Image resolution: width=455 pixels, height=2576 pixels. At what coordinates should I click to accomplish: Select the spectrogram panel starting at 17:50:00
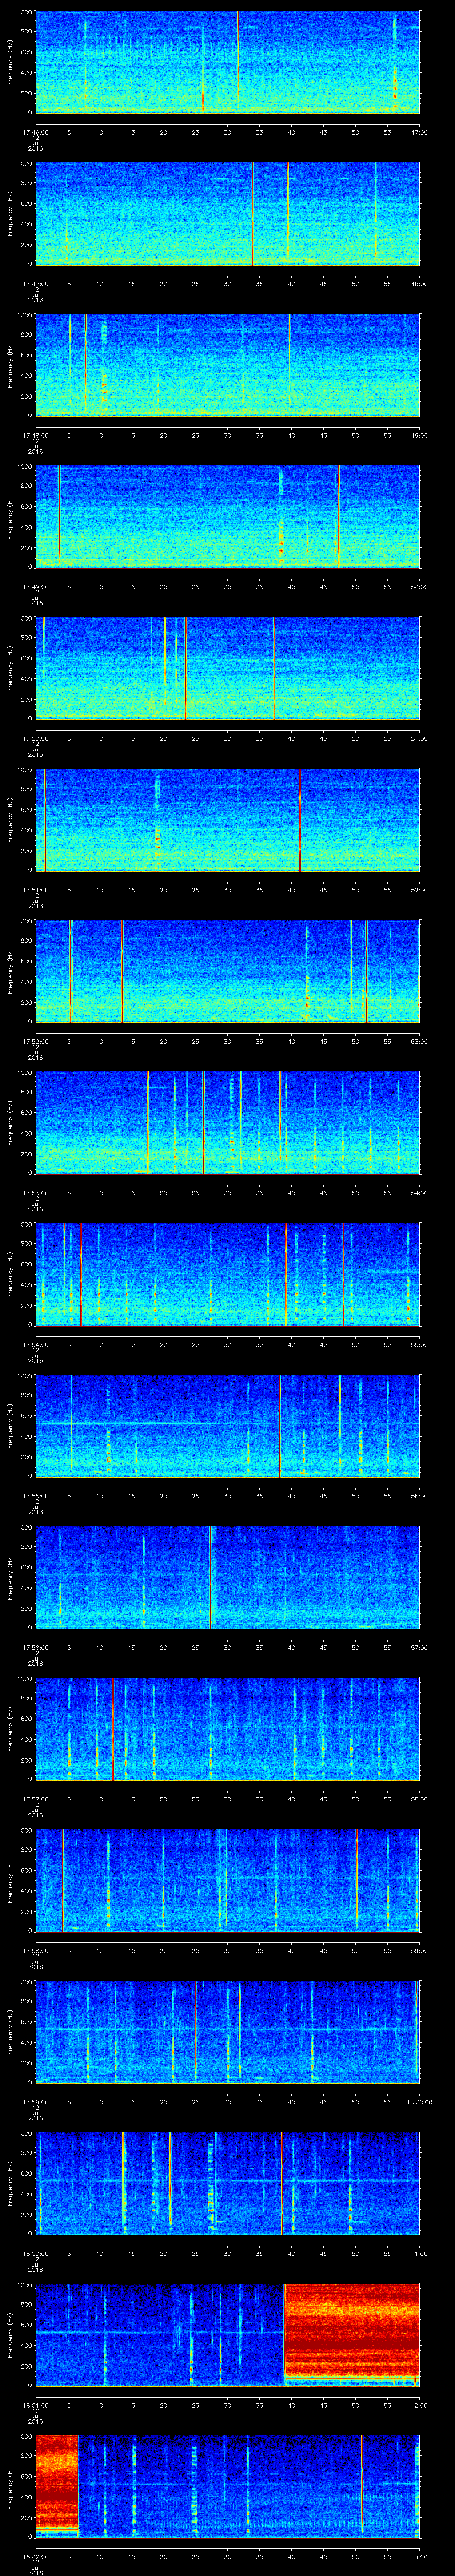[227, 668]
